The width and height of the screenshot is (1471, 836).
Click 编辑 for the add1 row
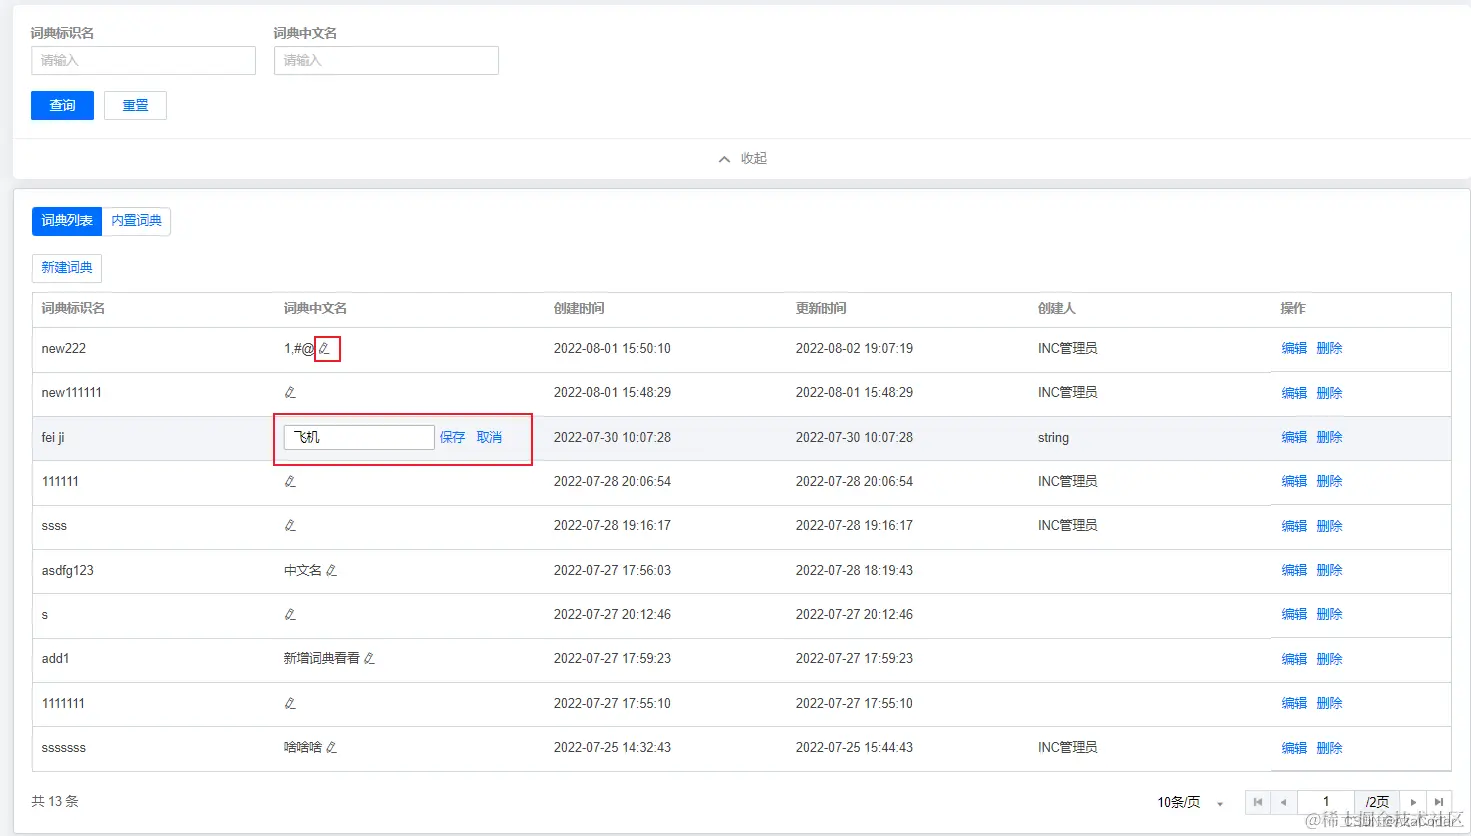[1294, 659]
